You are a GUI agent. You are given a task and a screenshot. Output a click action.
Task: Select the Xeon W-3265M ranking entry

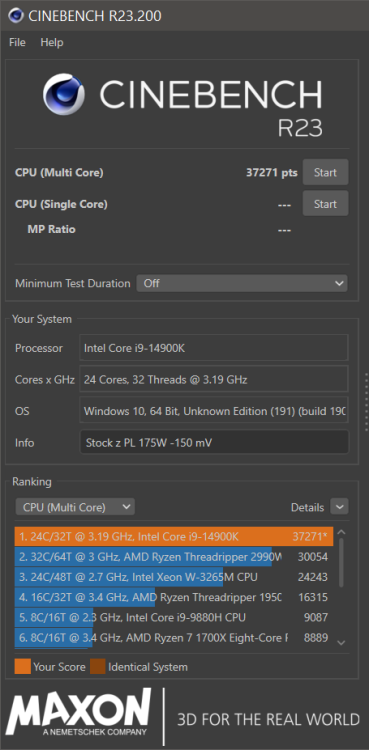coord(174,577)
